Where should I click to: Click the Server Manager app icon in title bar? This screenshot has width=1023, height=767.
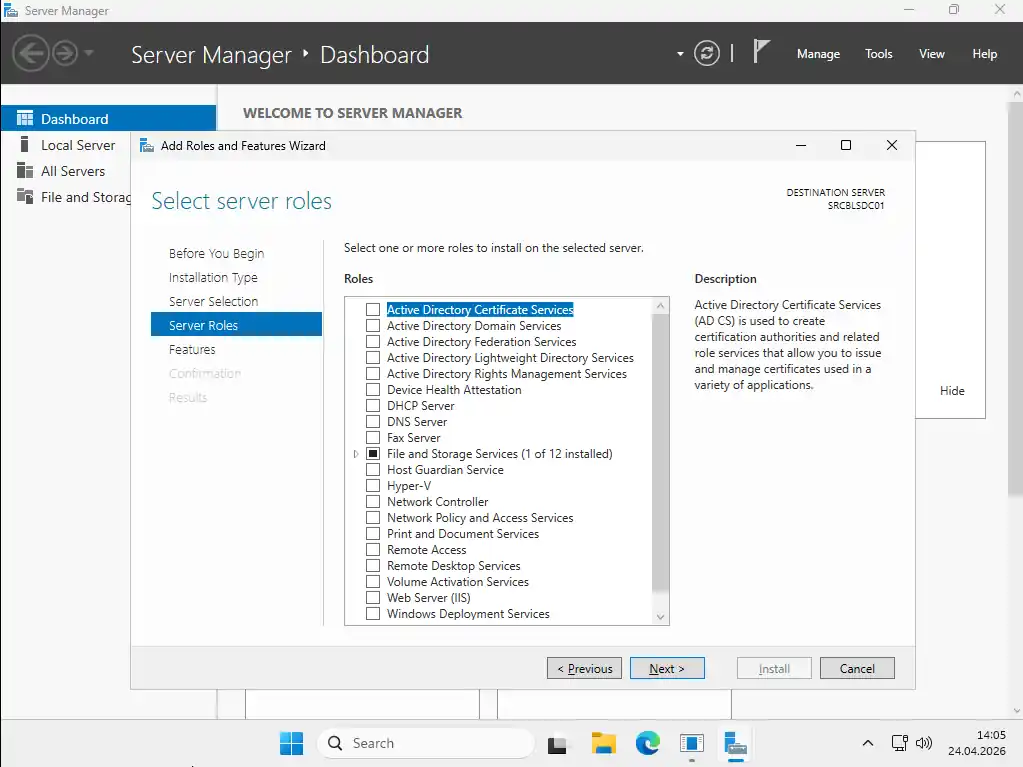point(10,10)
